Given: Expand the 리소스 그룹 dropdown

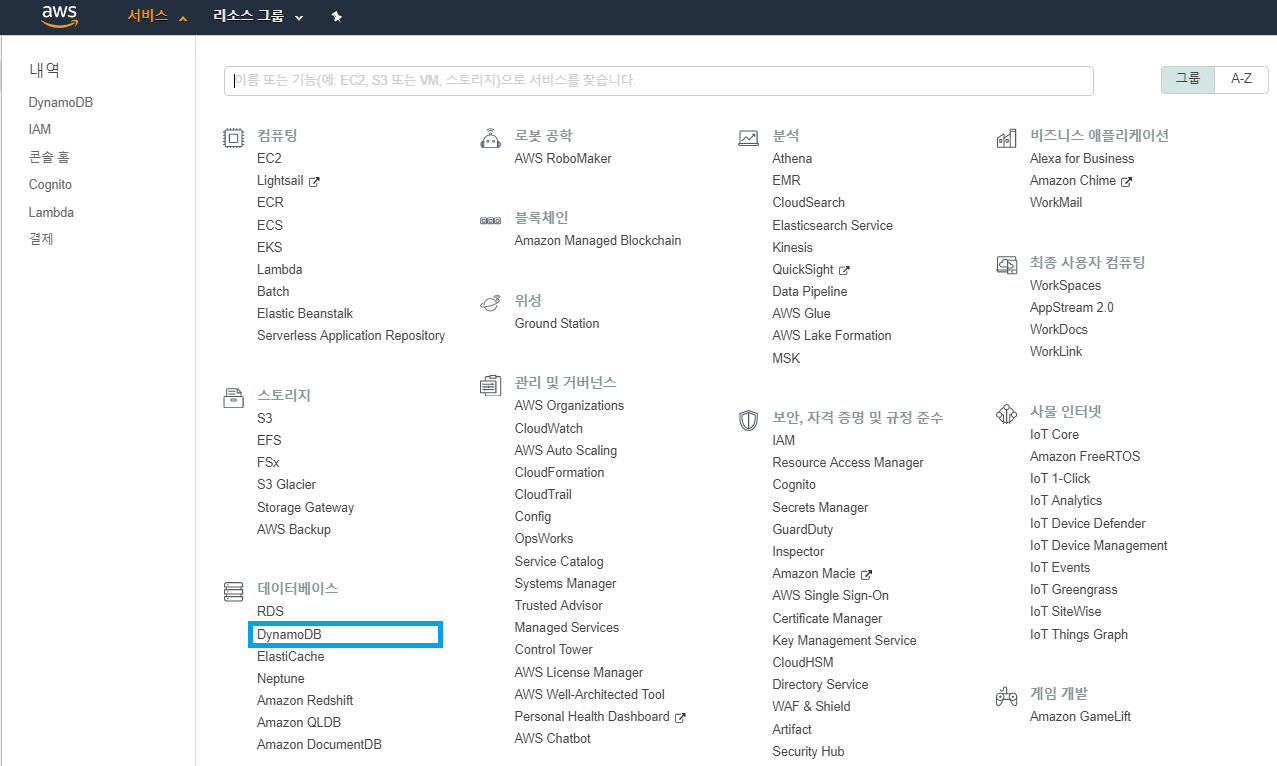Looking at the screenshot, I should (258, 17).
